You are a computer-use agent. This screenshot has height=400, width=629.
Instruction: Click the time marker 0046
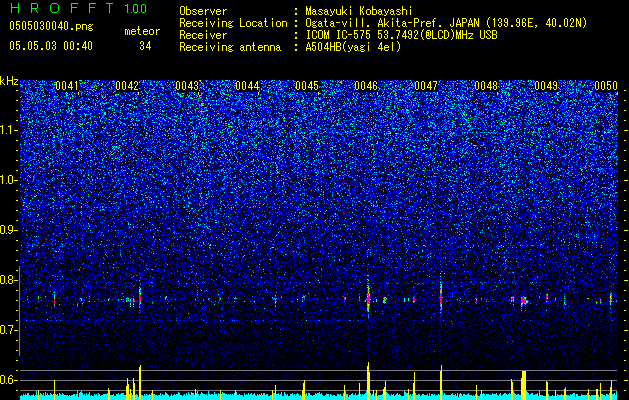click(366, 86)
